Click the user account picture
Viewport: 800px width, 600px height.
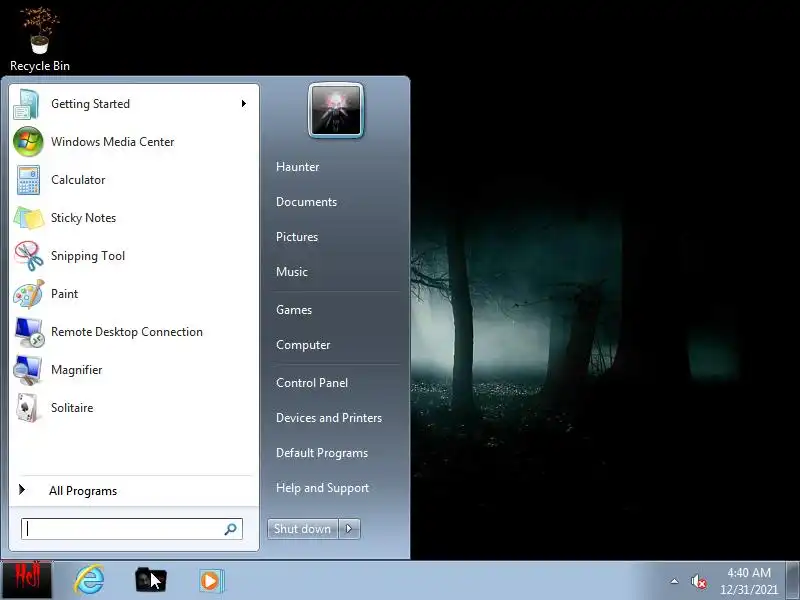[336, 111]
